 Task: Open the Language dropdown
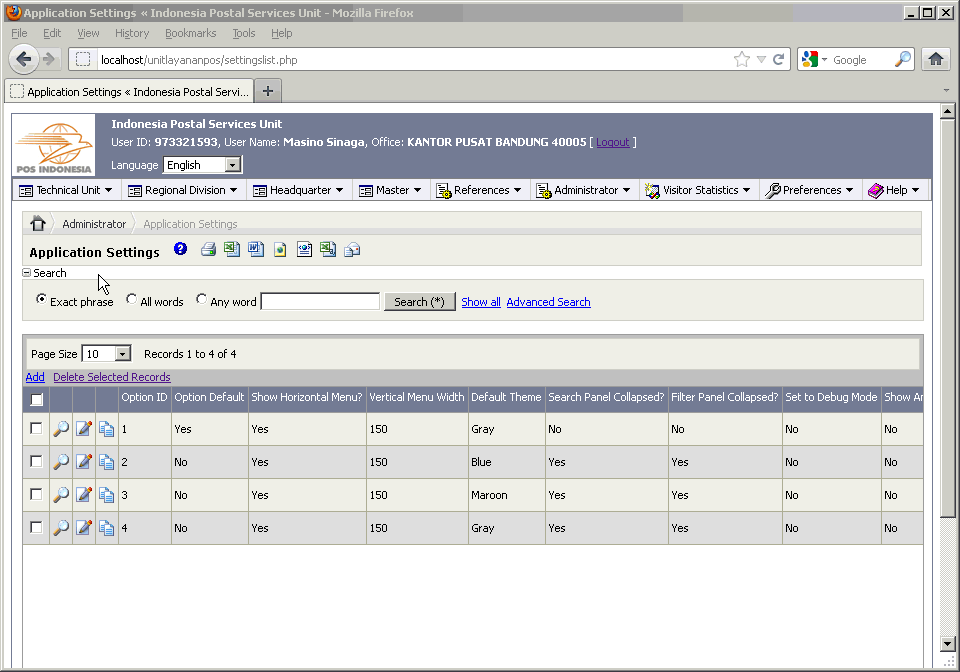pyautogui.click(x=203, y=165)
